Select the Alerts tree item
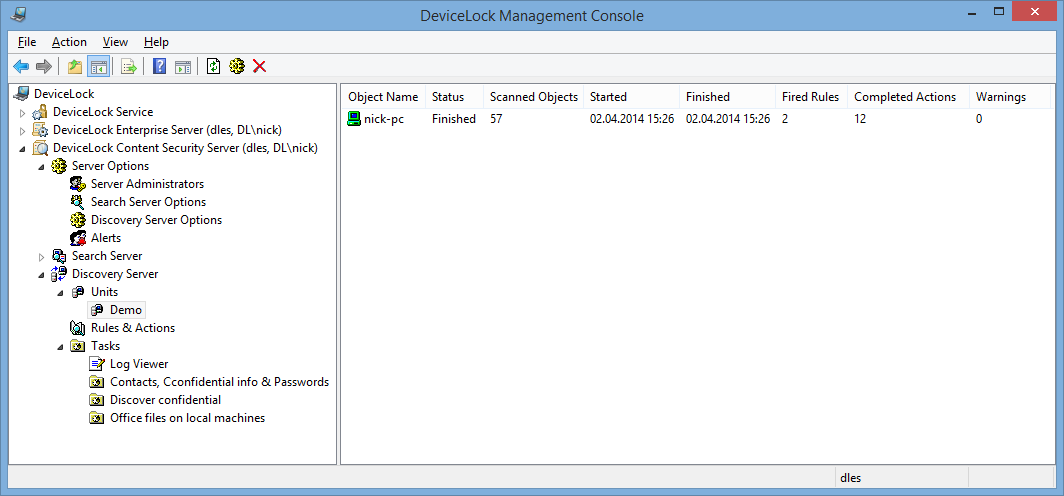 click(x=106, y=238)
